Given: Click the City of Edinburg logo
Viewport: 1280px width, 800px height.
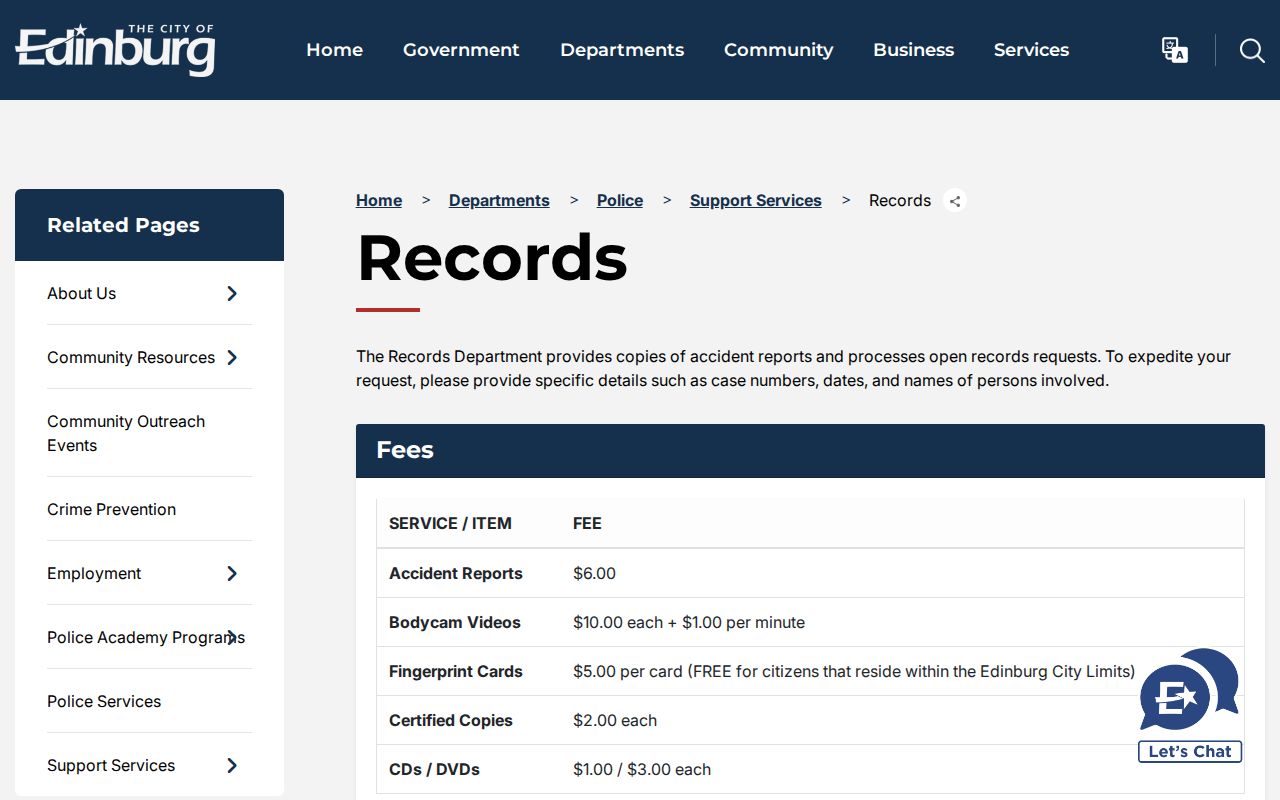Looking at the screenshot, I should pyautogui.click(x=115, y=50).
